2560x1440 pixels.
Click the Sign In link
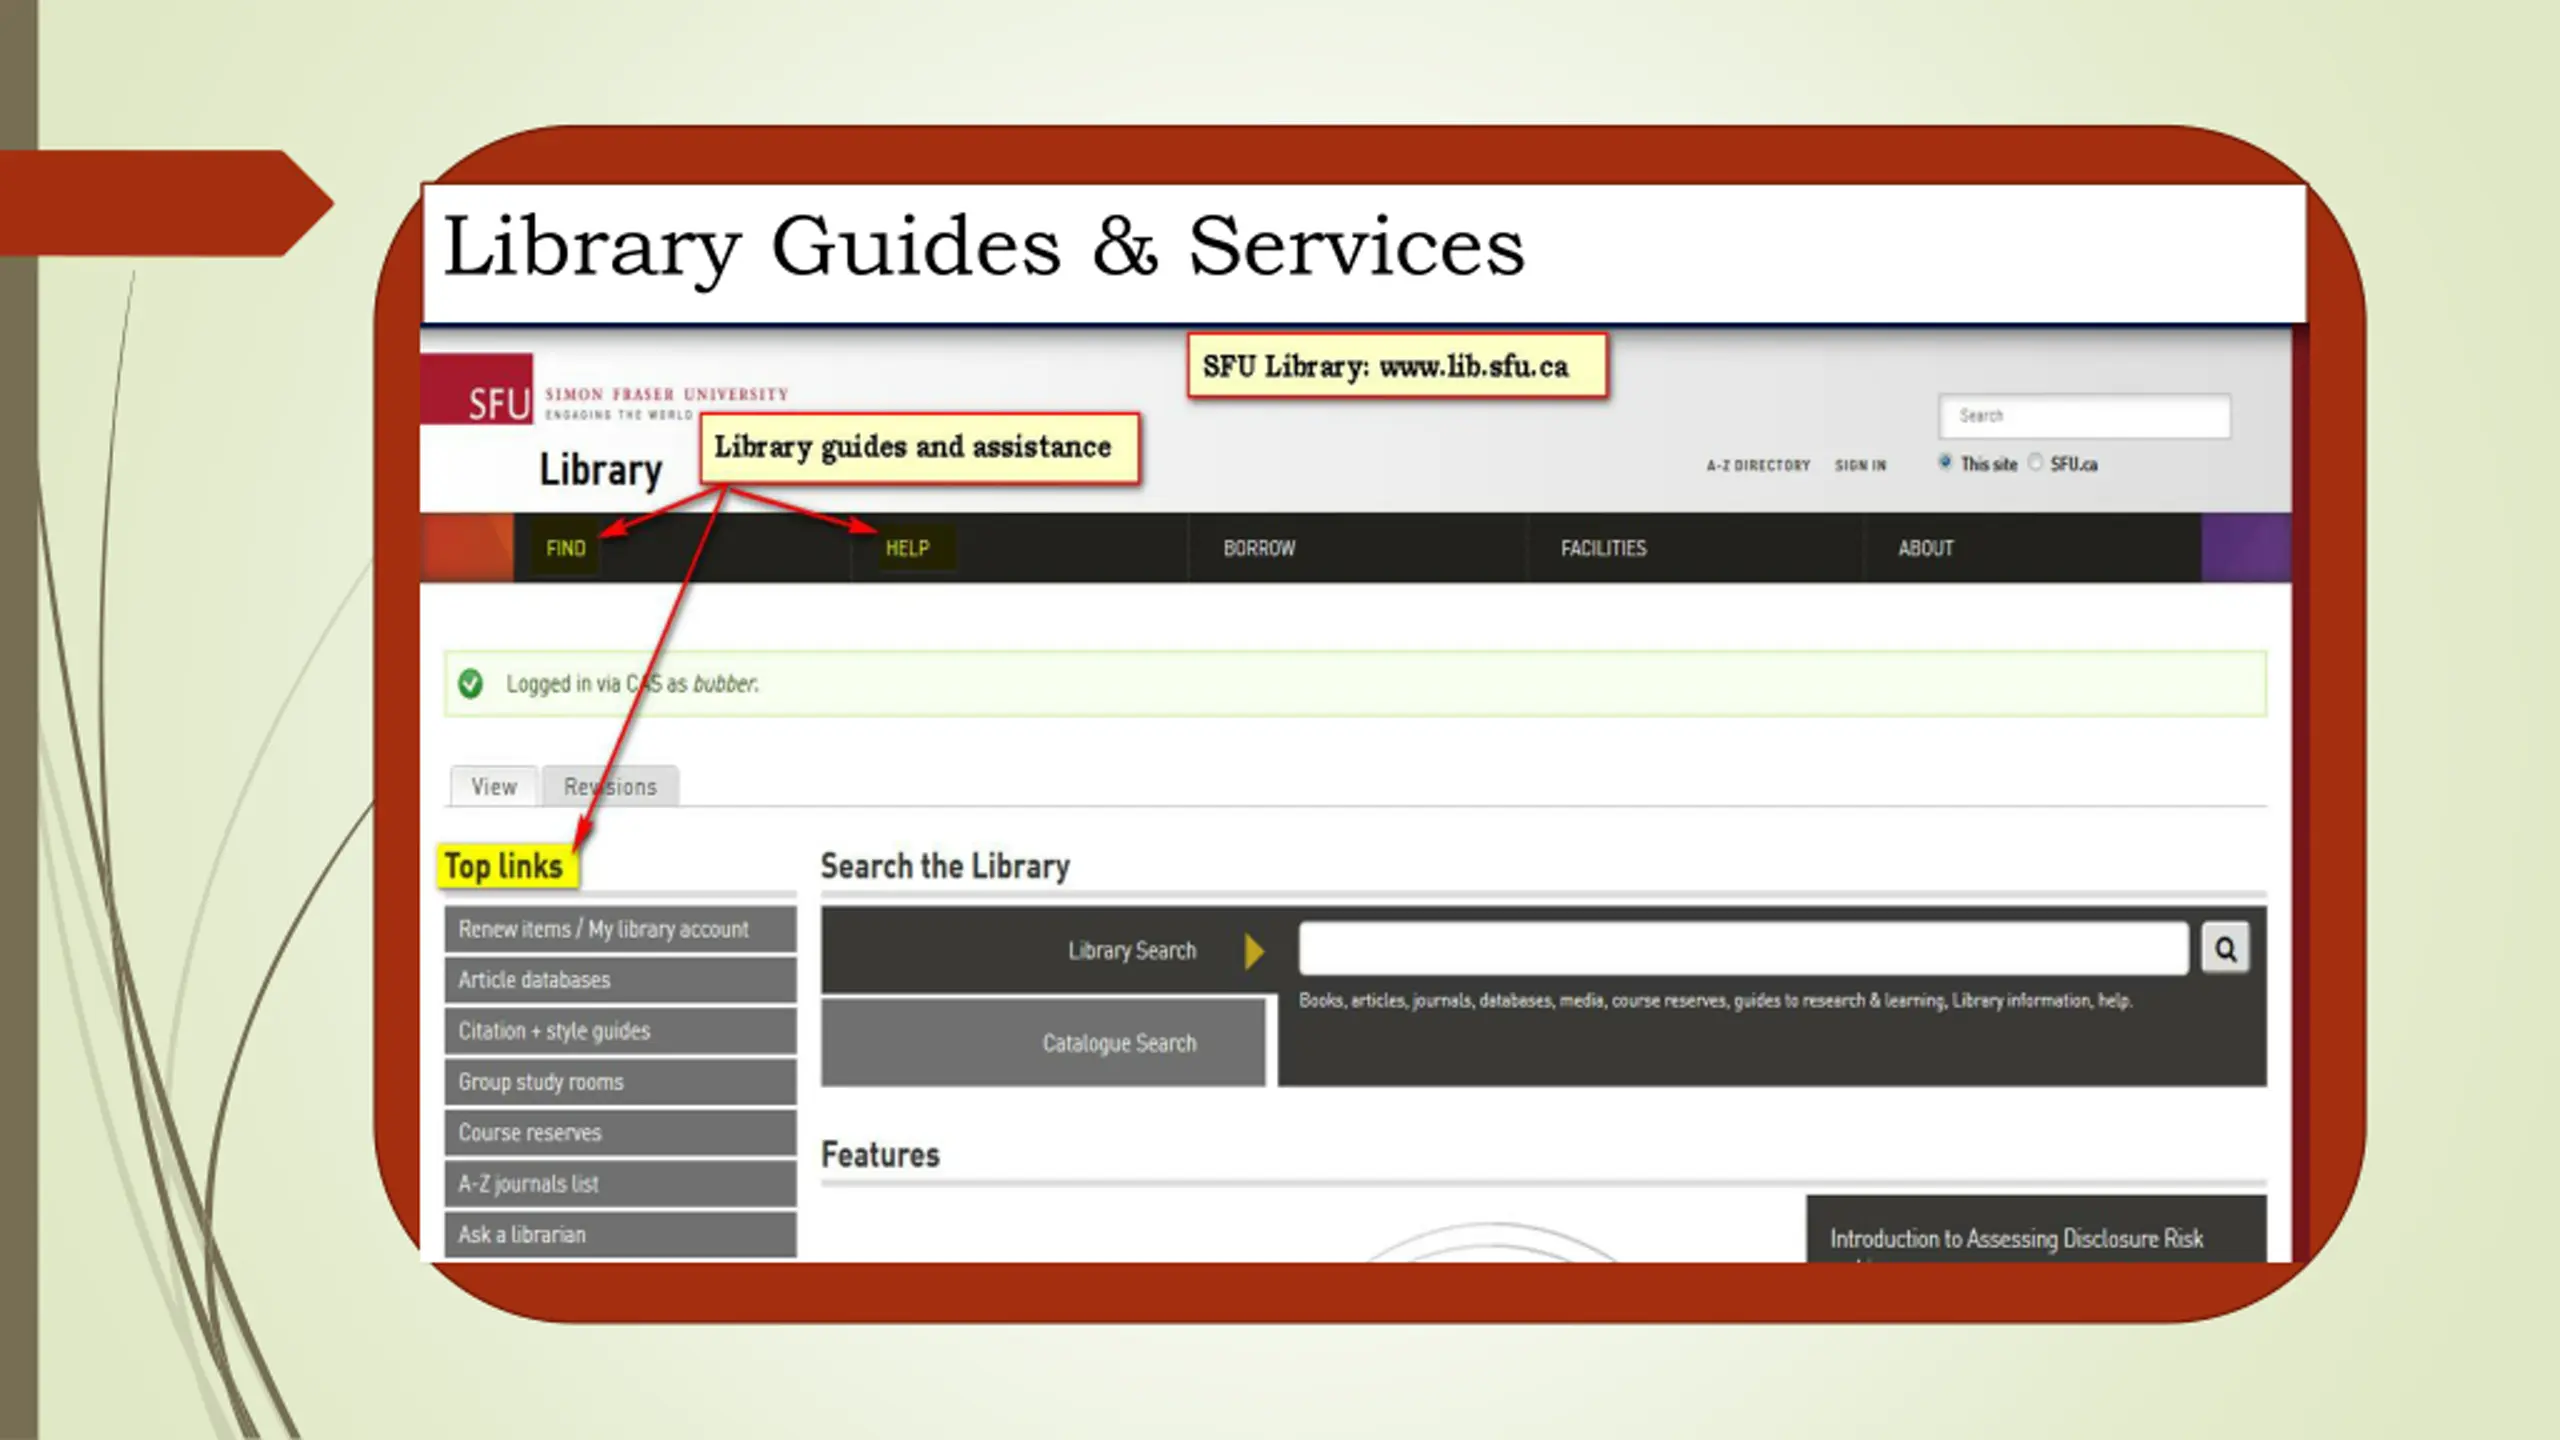[1860, 465]
